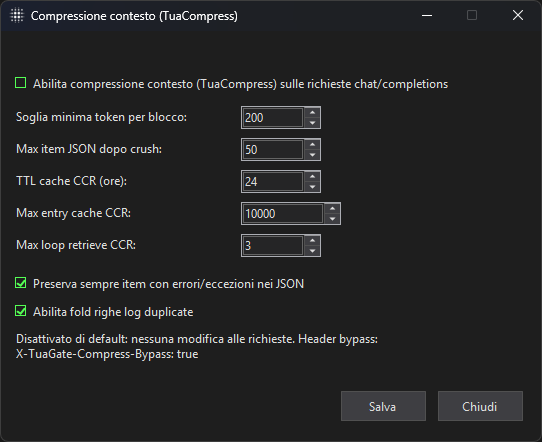This screenshot has width=542, height=442.
Task: Raise TTL cache CCR hours with up arrow
Action: 312,177
